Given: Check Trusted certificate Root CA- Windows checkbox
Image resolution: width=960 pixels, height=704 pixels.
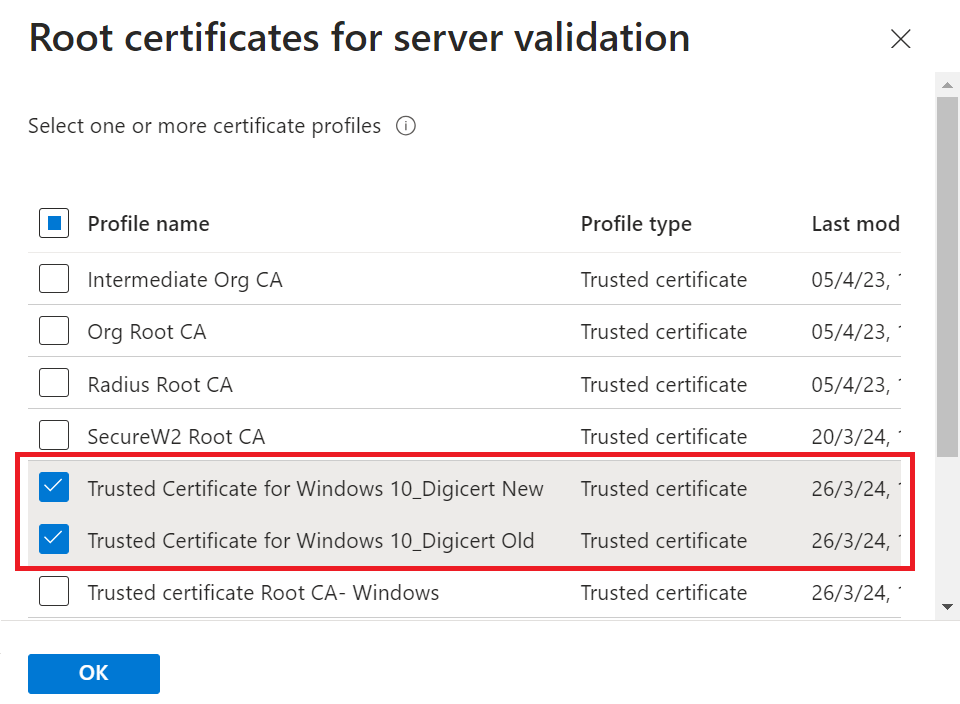Looking at the screenshot, I should (x=54, y=591).
